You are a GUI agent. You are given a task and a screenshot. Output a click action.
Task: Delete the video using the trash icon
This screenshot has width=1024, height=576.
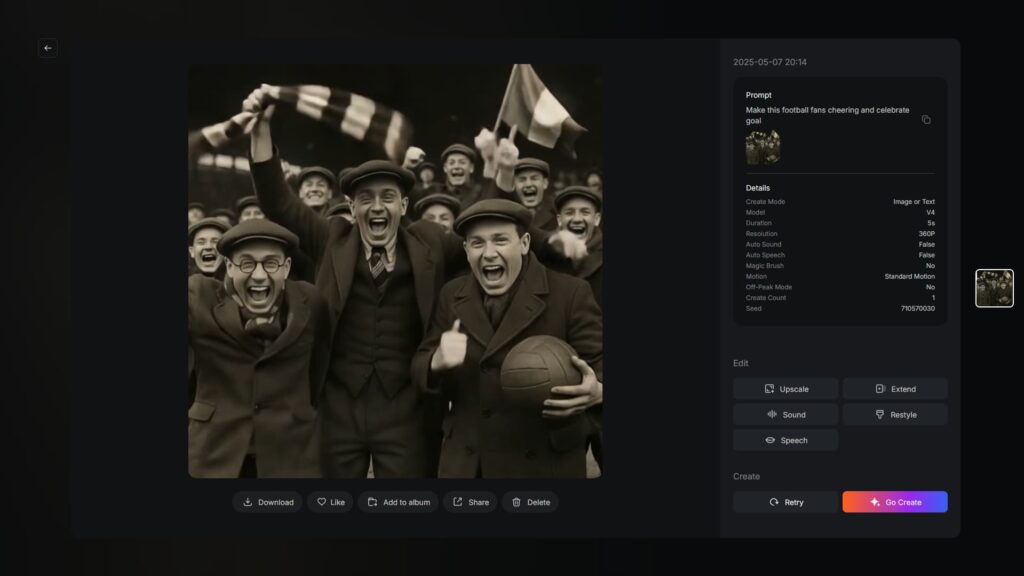coord(514,502)
